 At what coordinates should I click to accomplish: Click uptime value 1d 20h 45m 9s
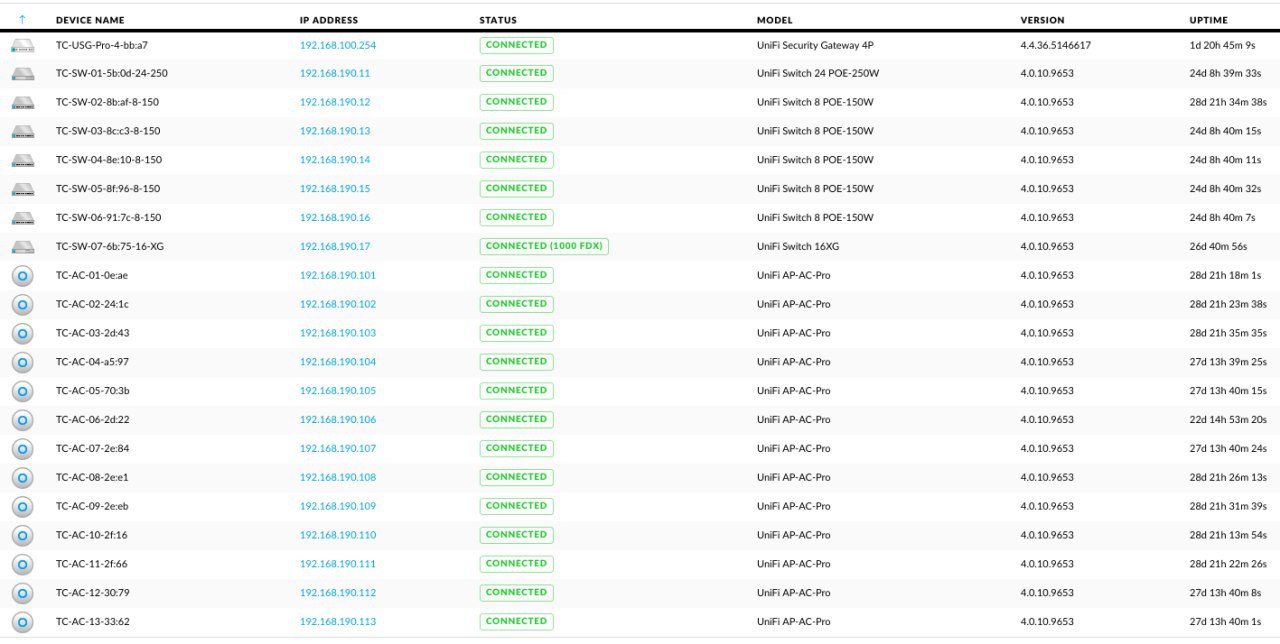tap(1221, 45)
